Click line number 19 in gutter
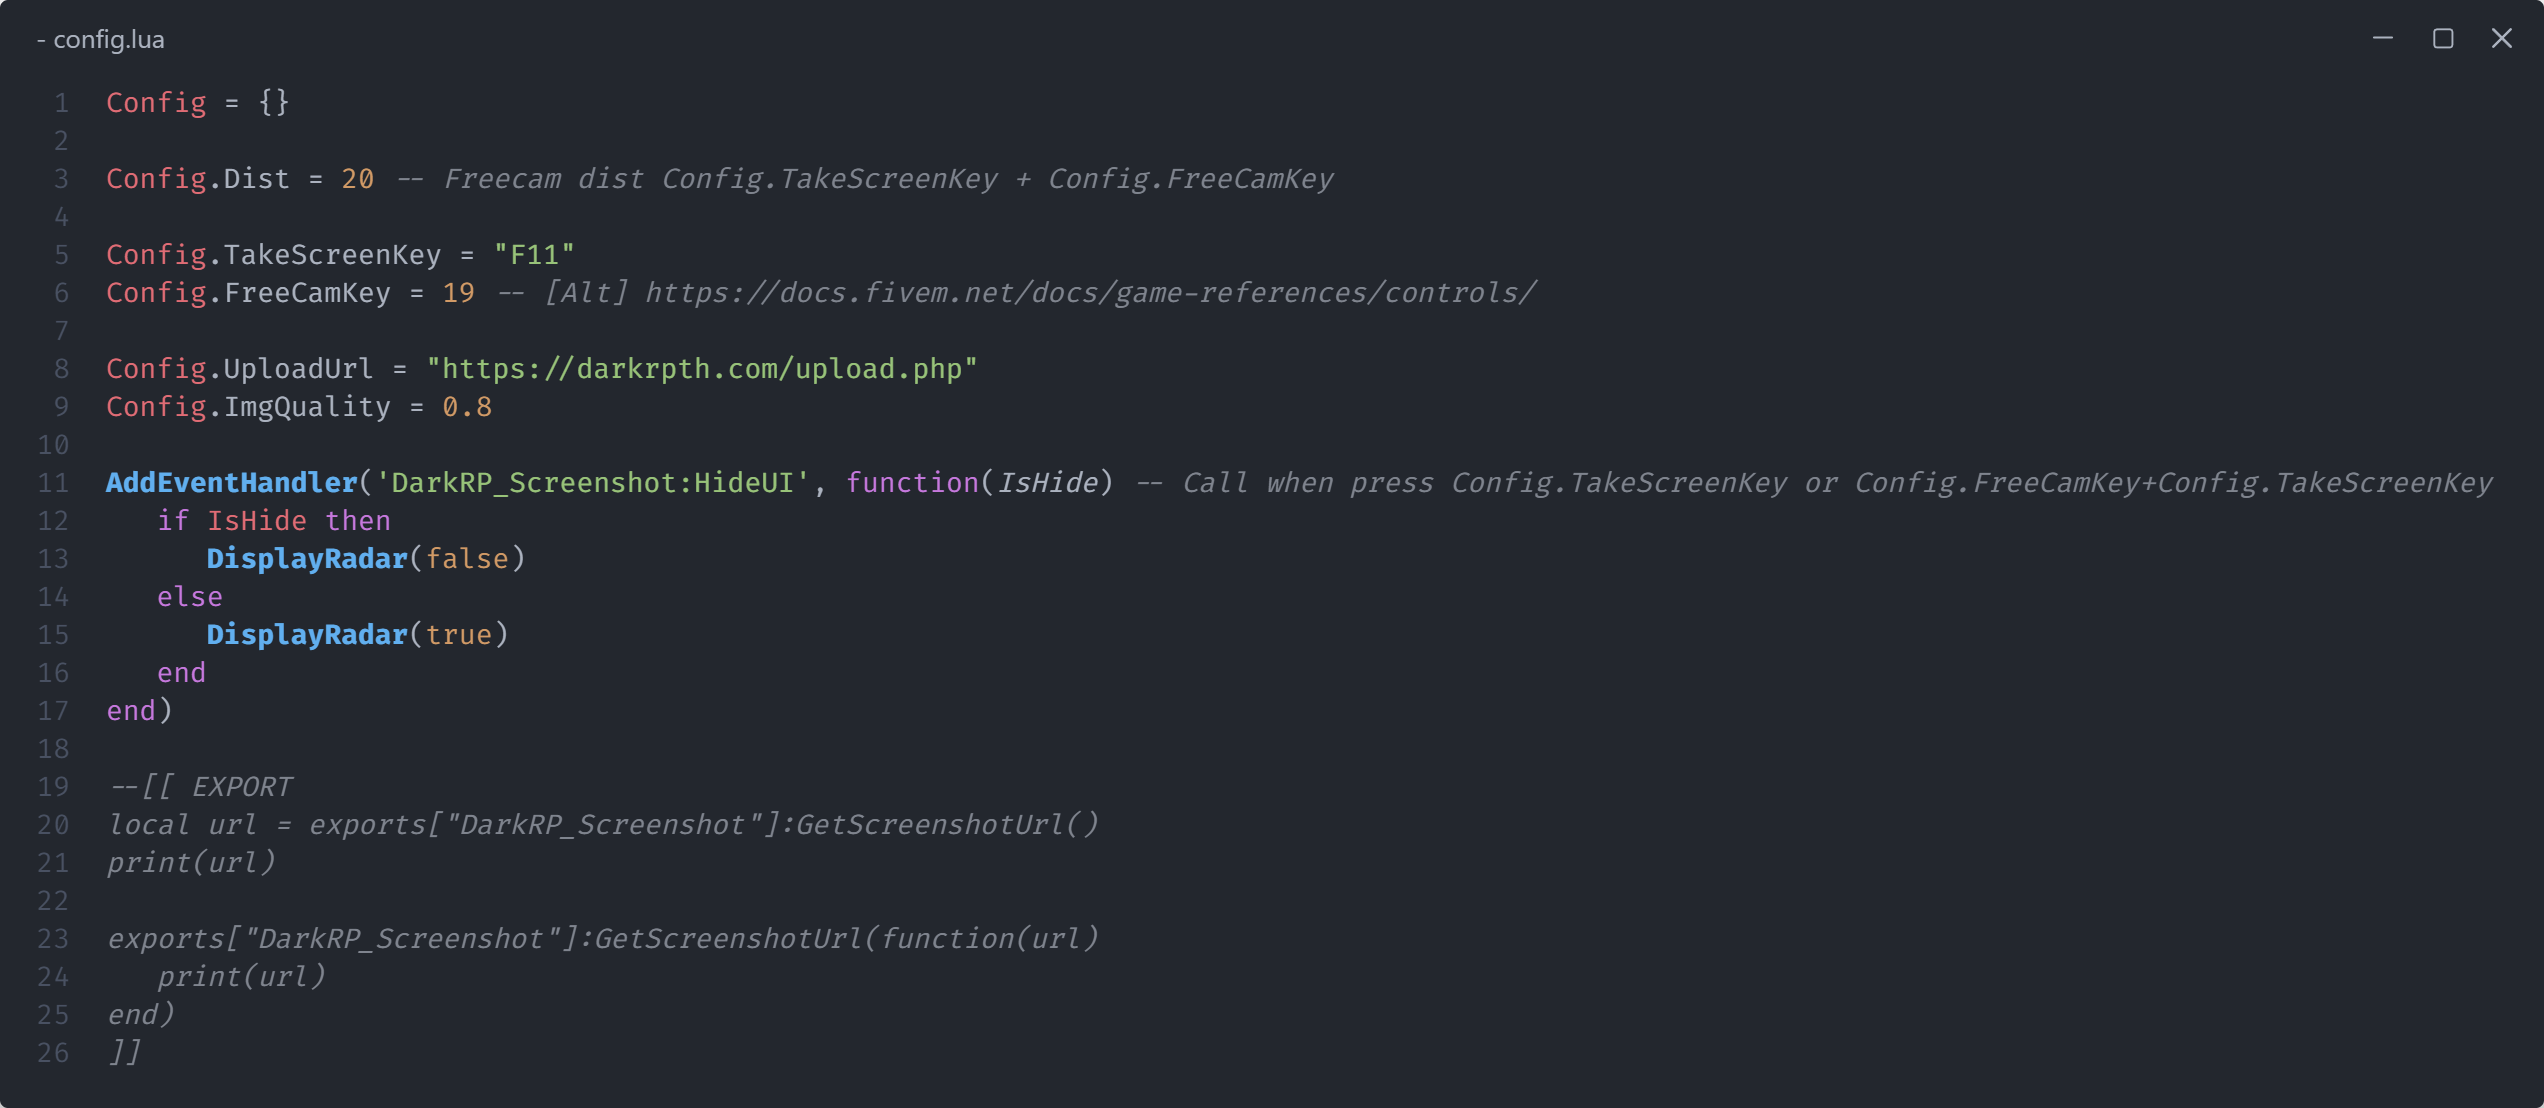Viewport: 2544px width, 1108px height. pos(53,787)
